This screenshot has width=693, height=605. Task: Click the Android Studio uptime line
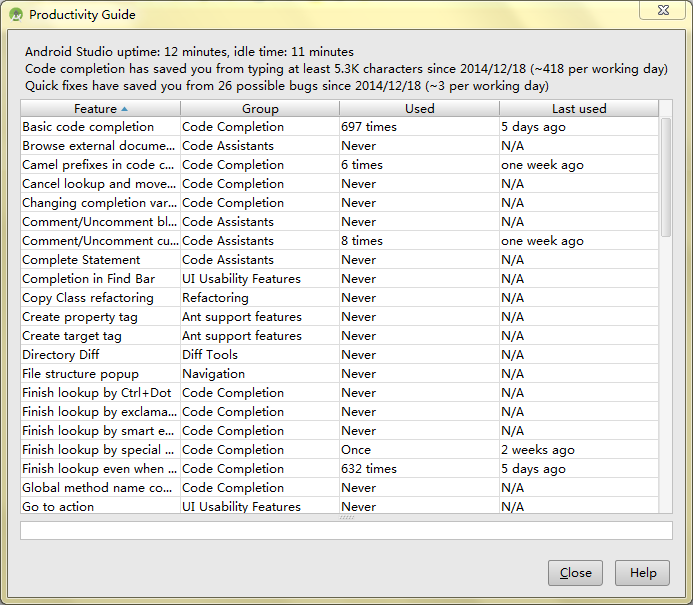pos(189,52)
